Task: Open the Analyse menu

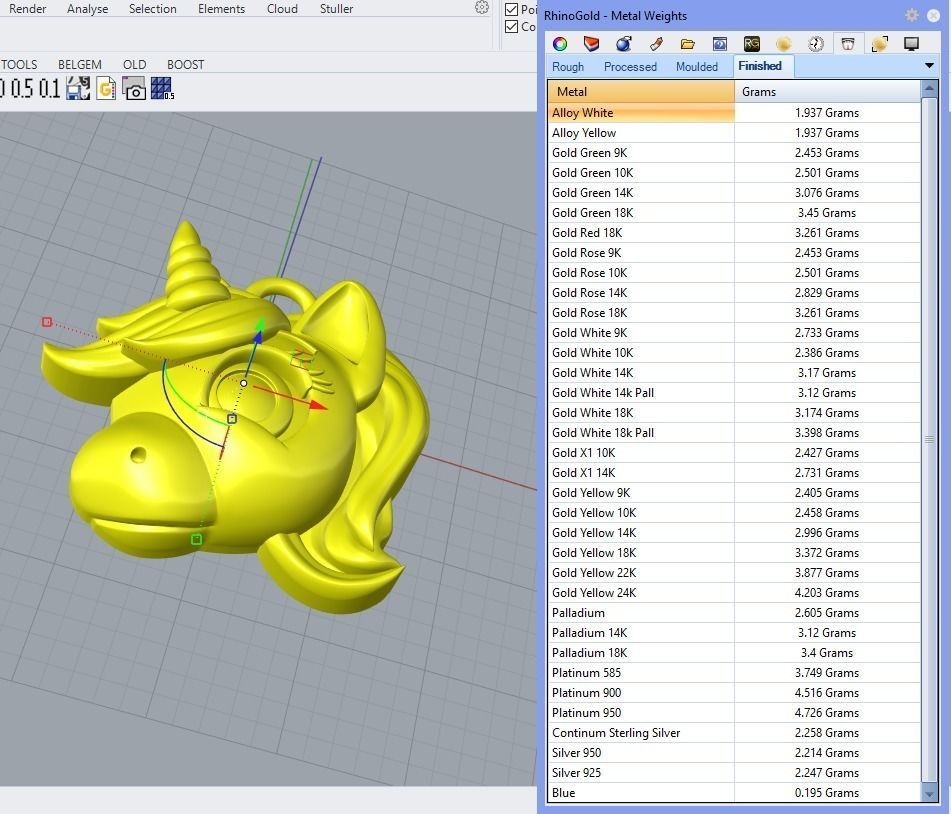Action: [x=88, y=8]
